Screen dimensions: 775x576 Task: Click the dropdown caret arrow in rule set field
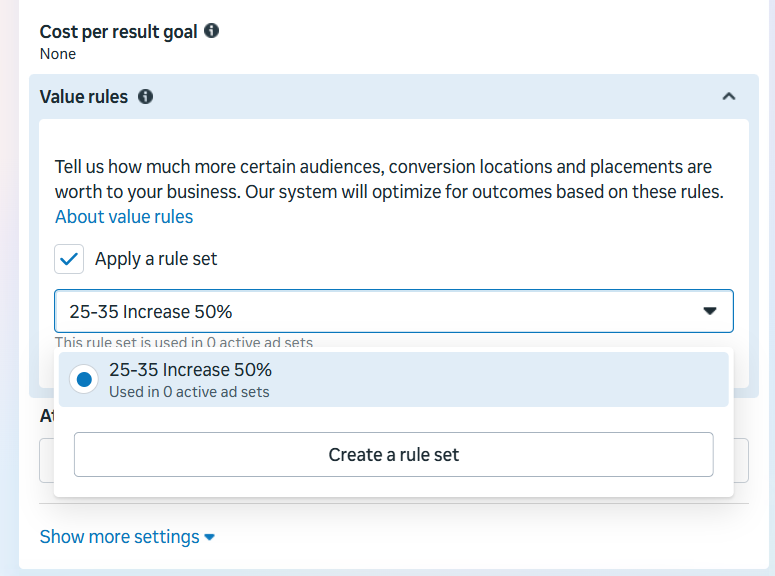point(710,311)
